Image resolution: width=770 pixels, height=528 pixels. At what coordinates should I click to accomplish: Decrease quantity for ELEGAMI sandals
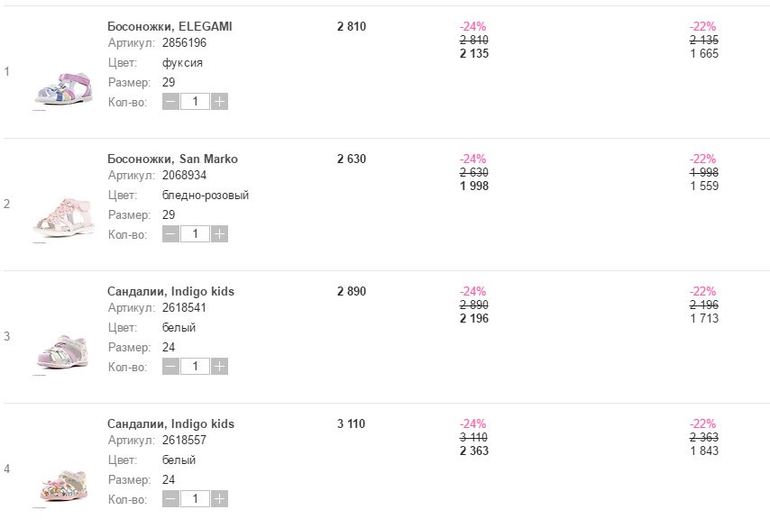coord(171,101)
